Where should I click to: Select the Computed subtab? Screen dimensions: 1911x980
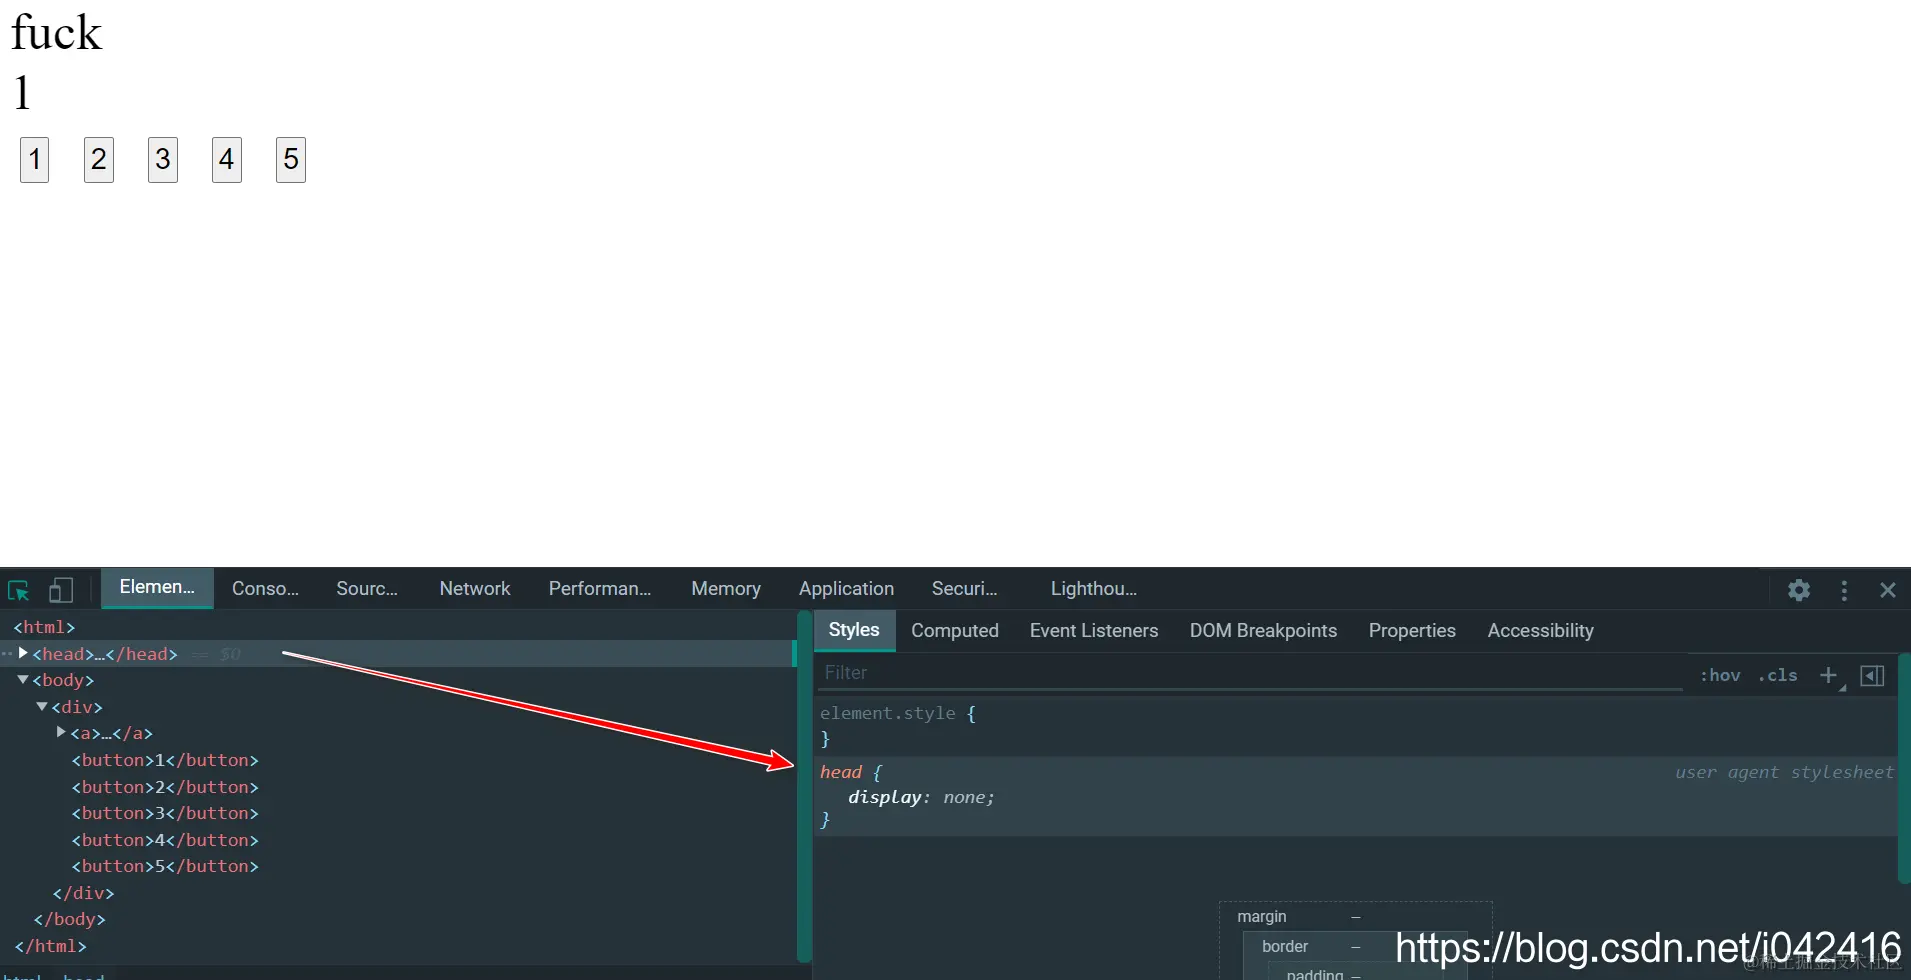[x=955, y=631]
